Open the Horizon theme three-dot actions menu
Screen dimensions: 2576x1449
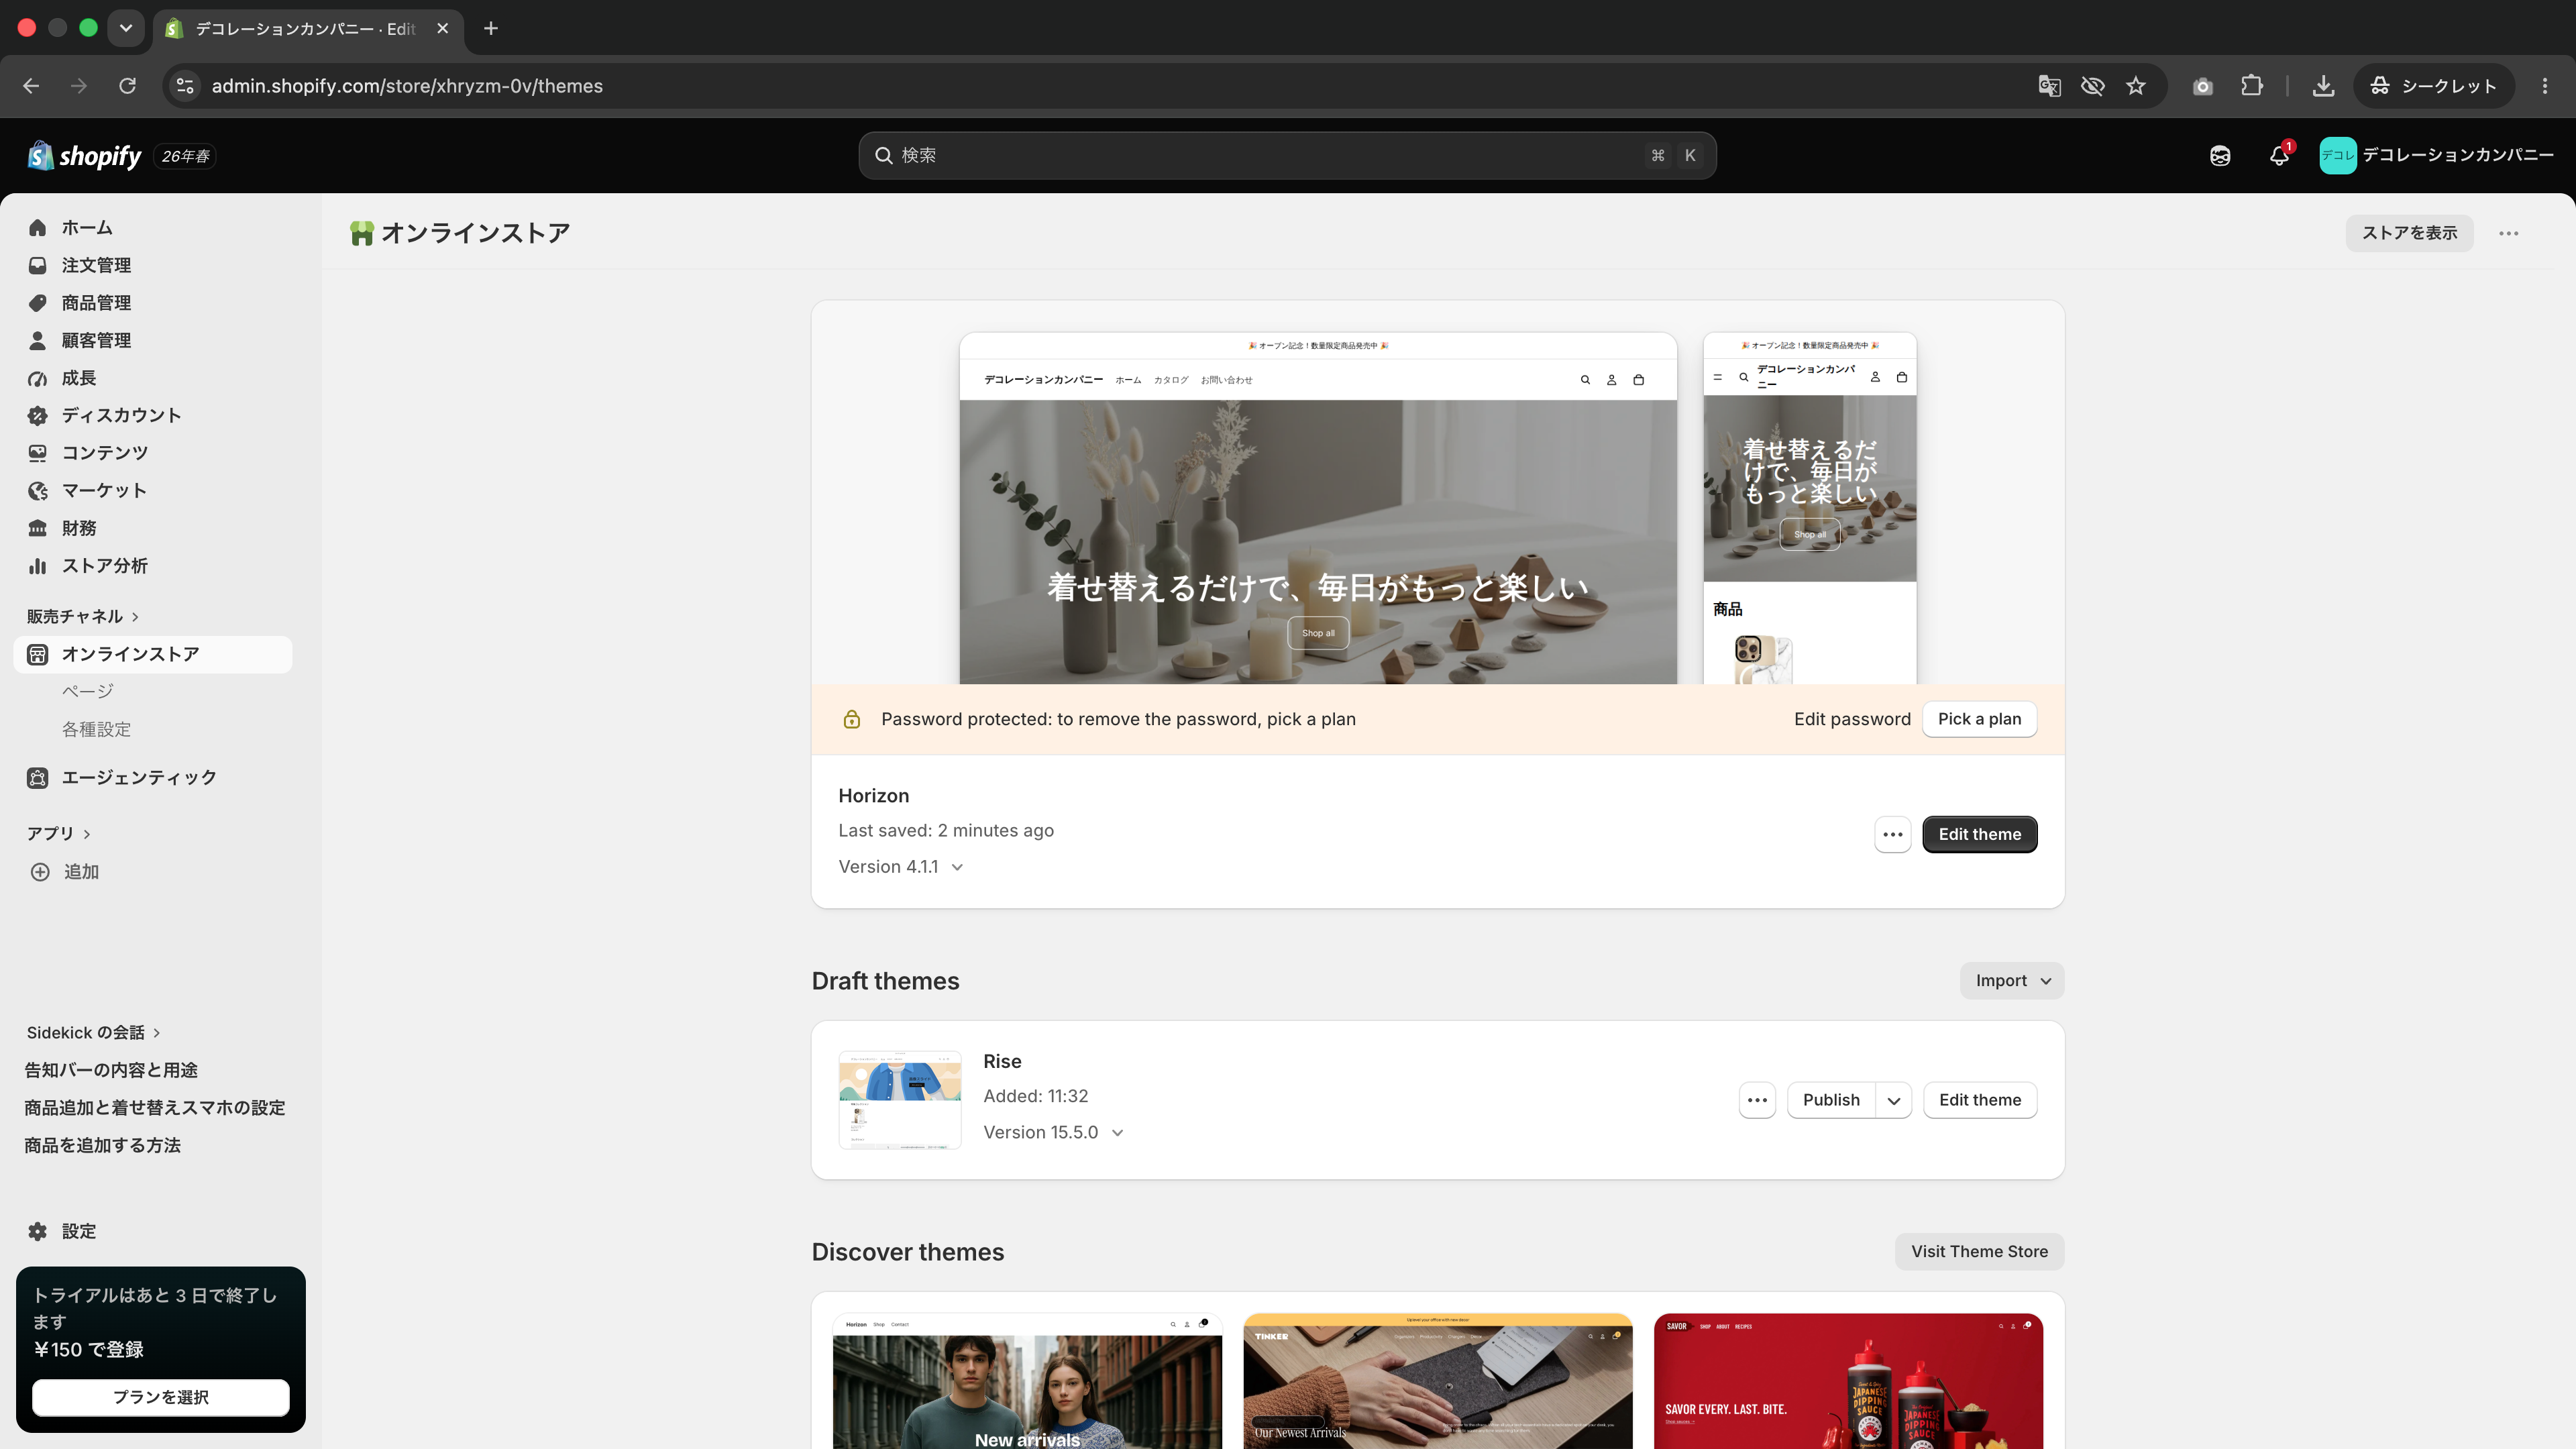(1893, 834)
